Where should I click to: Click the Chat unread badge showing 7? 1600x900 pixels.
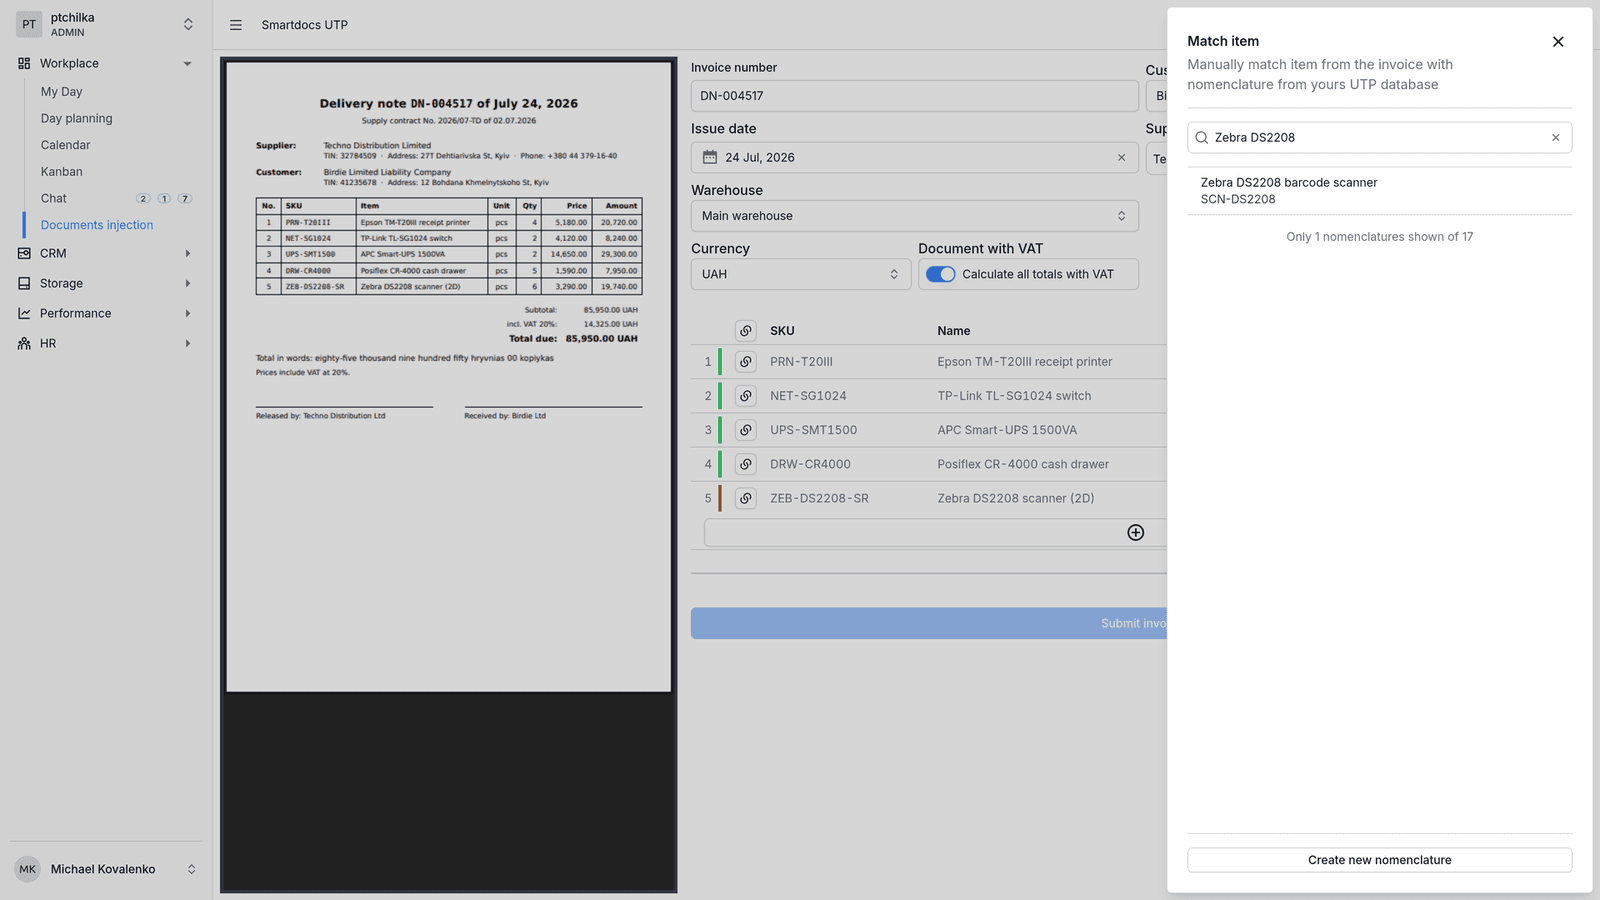185,199
